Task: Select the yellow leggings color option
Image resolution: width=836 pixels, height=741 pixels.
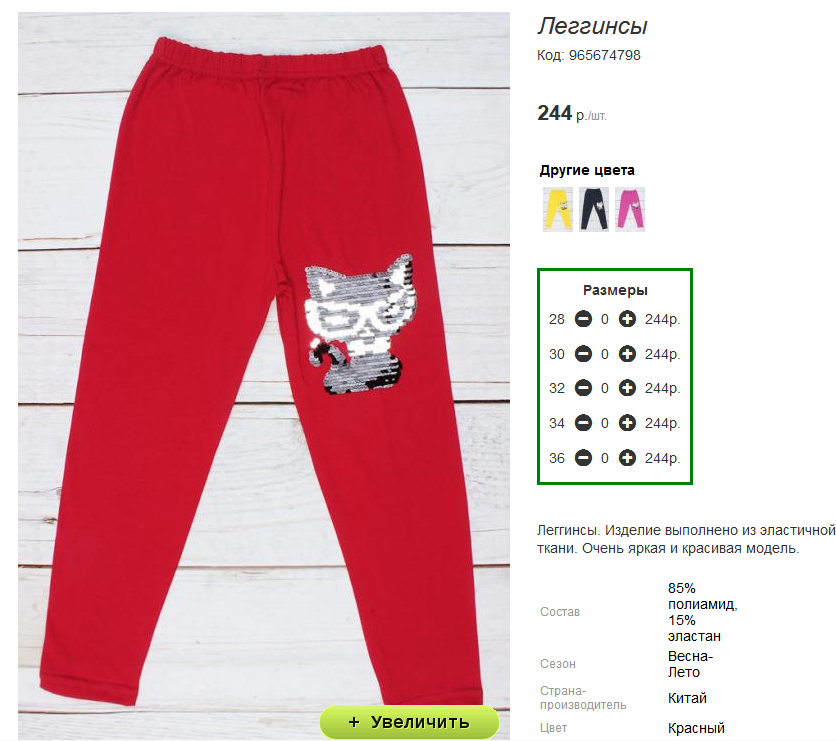Action: point(558,209)
